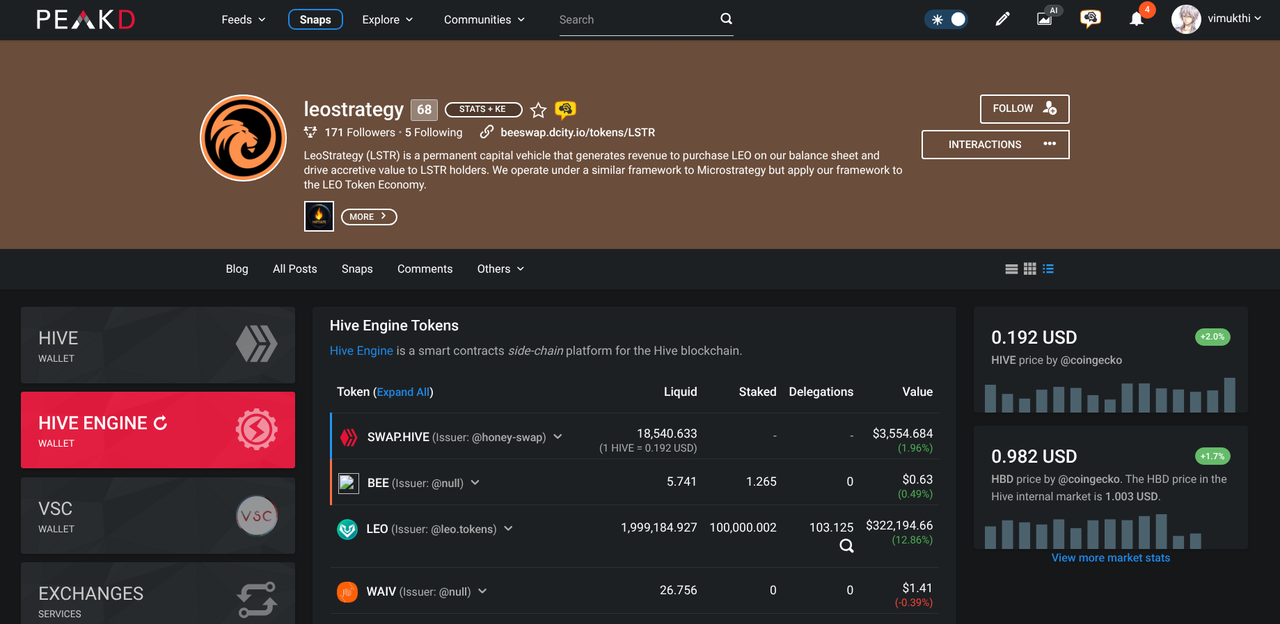The width and height of the screenshot is (1280, 624).
Task: Open the community badge thumbnail under bio
Action: click(x=319, y=216)
